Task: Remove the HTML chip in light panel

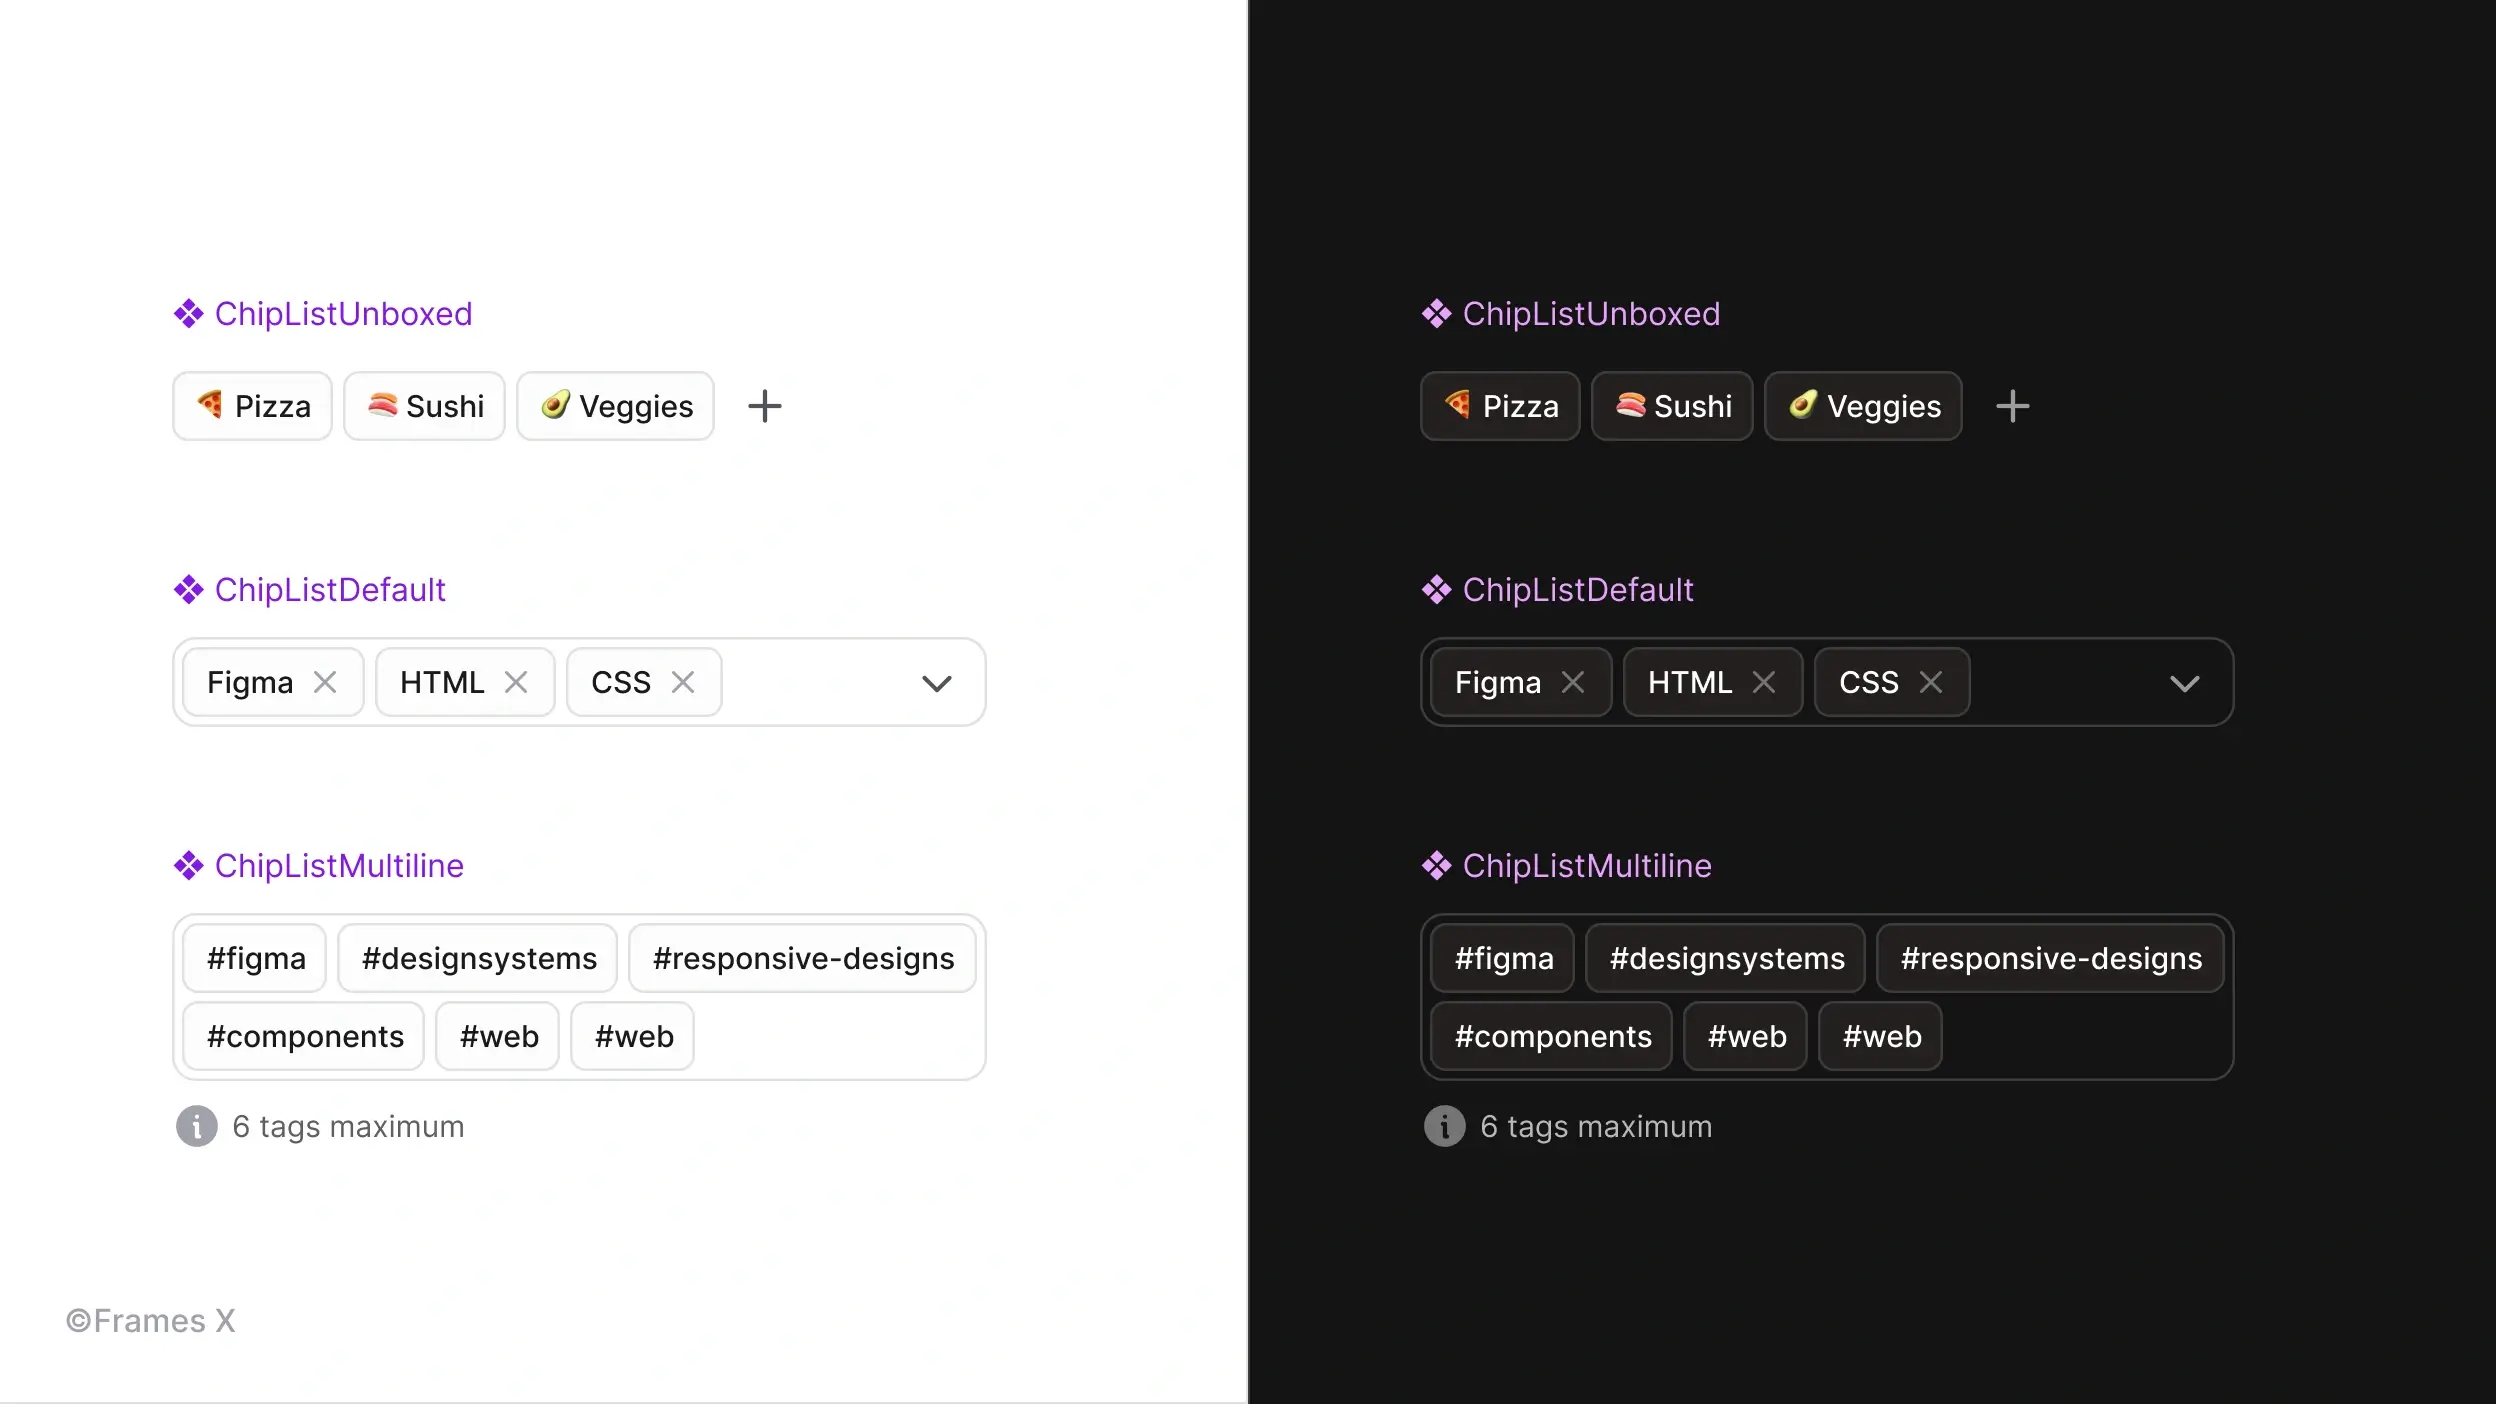Action: coord(516,682)
